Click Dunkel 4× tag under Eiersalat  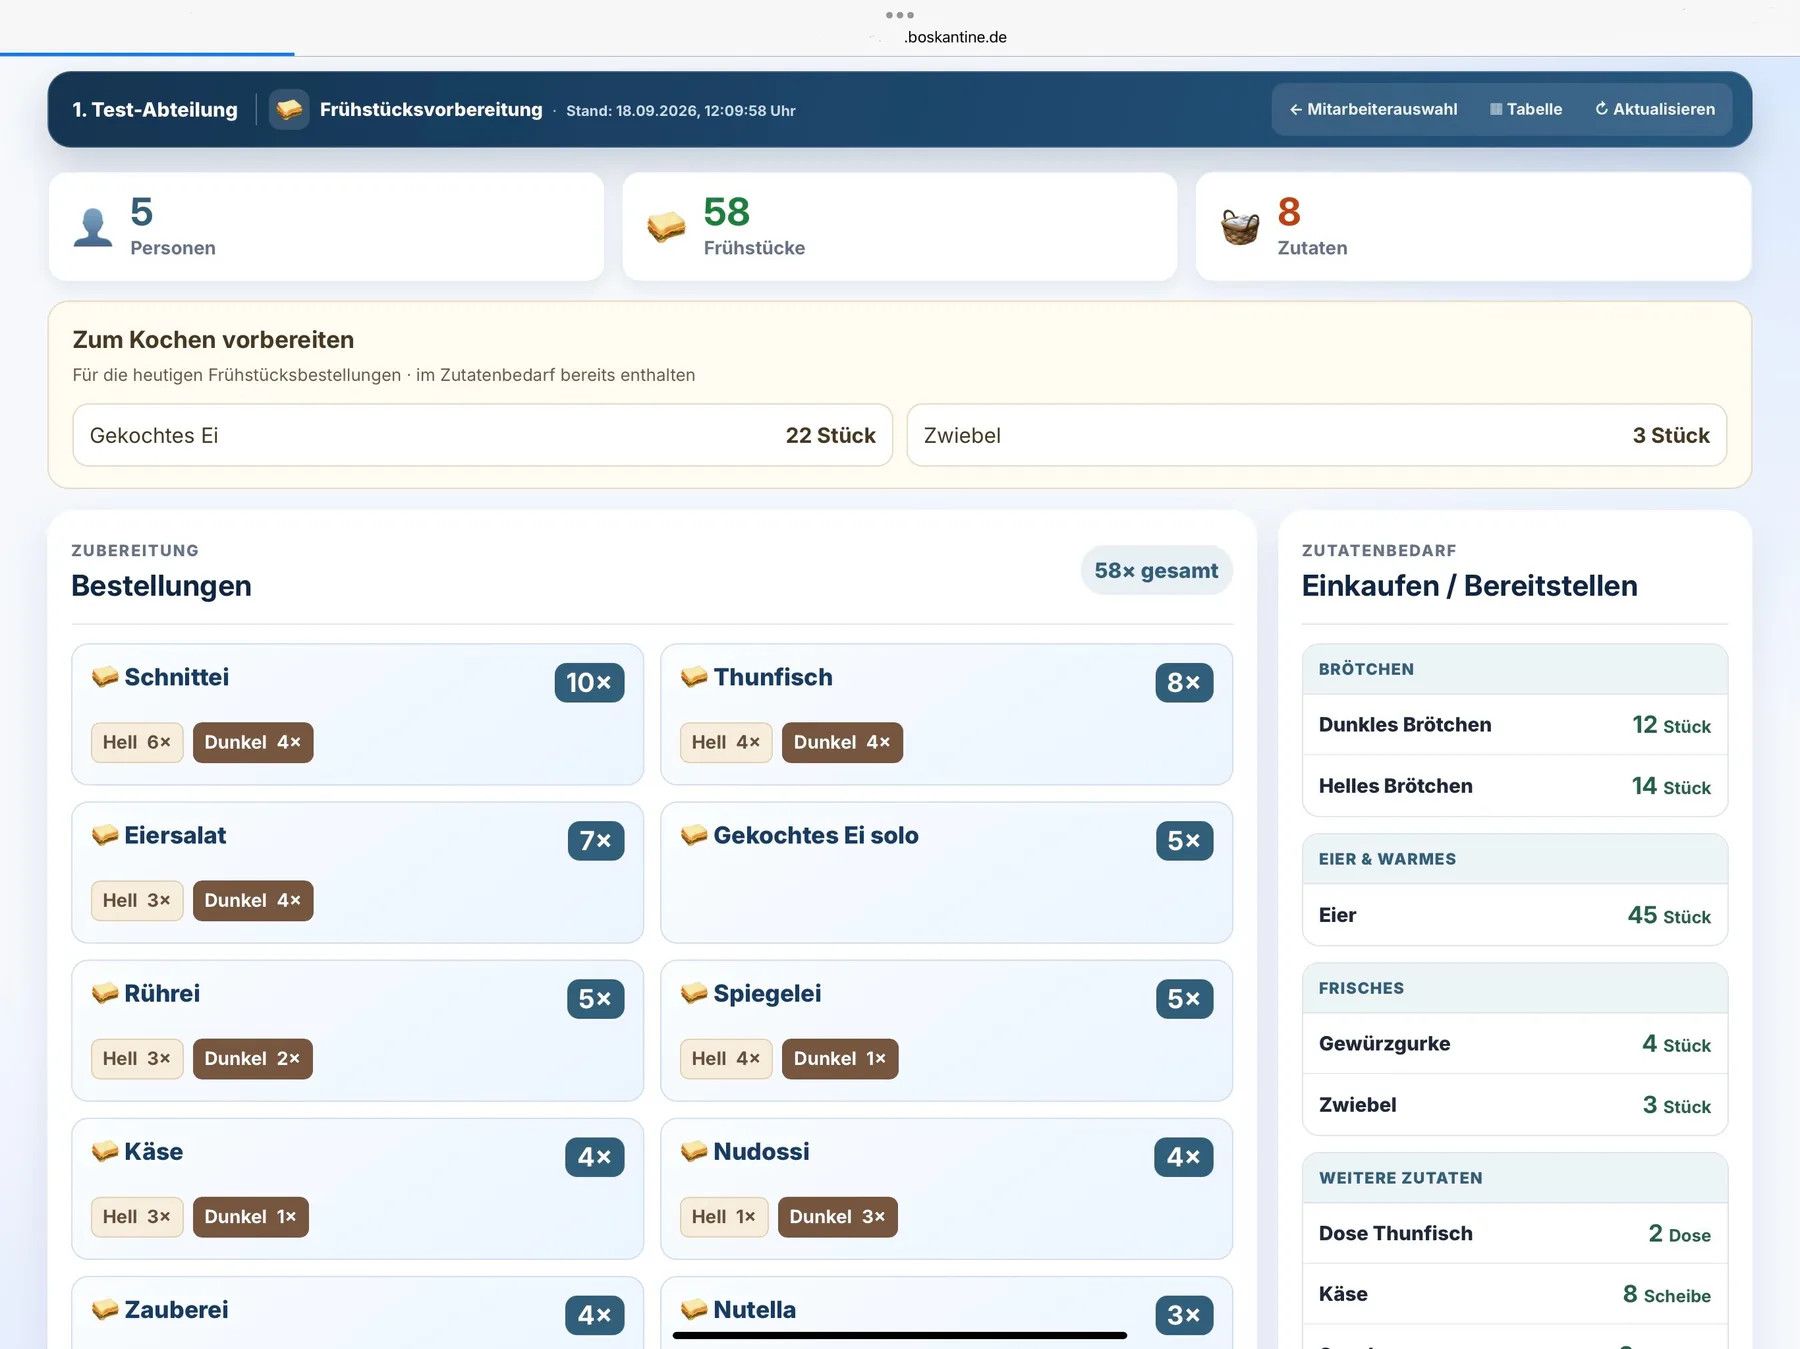(253, 900)
